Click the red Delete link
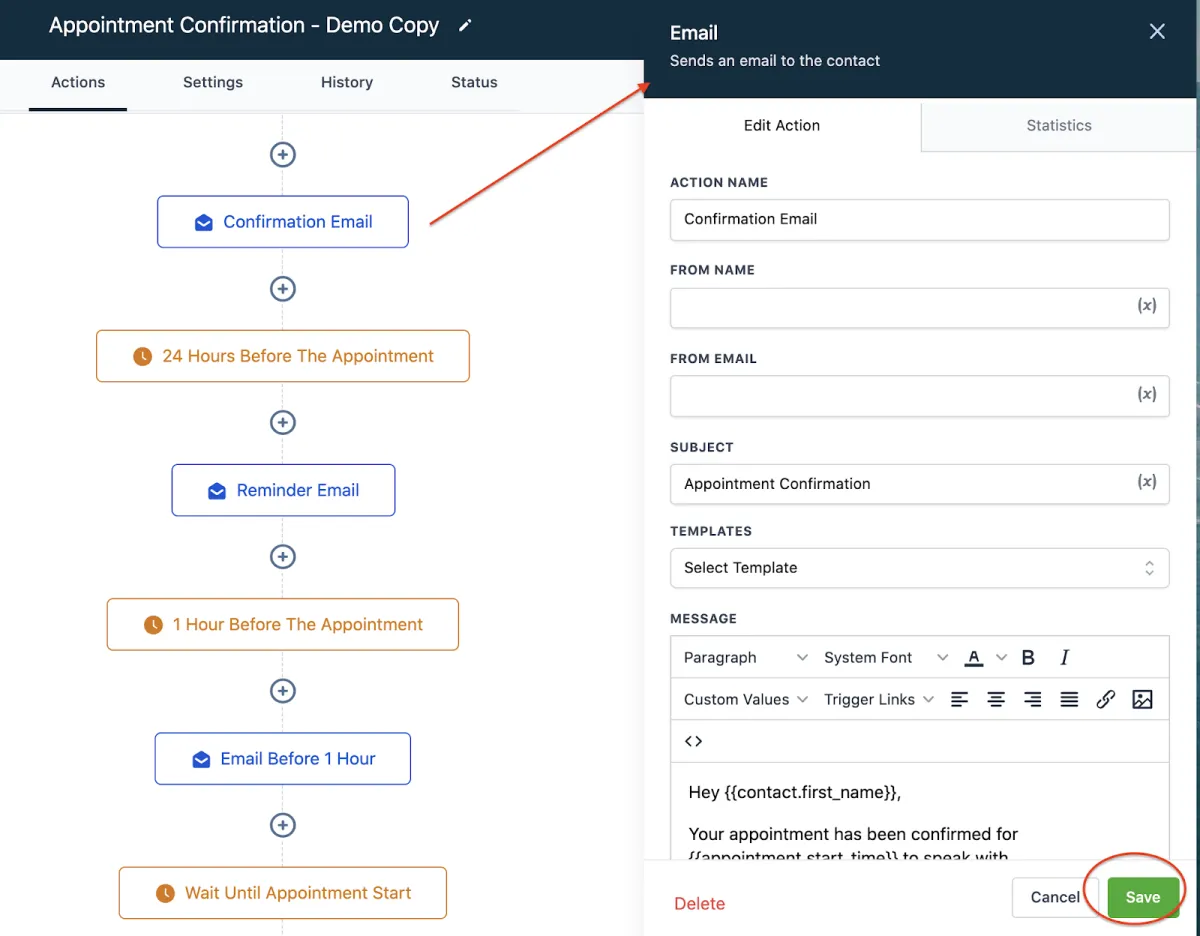 tap(699, 904)
